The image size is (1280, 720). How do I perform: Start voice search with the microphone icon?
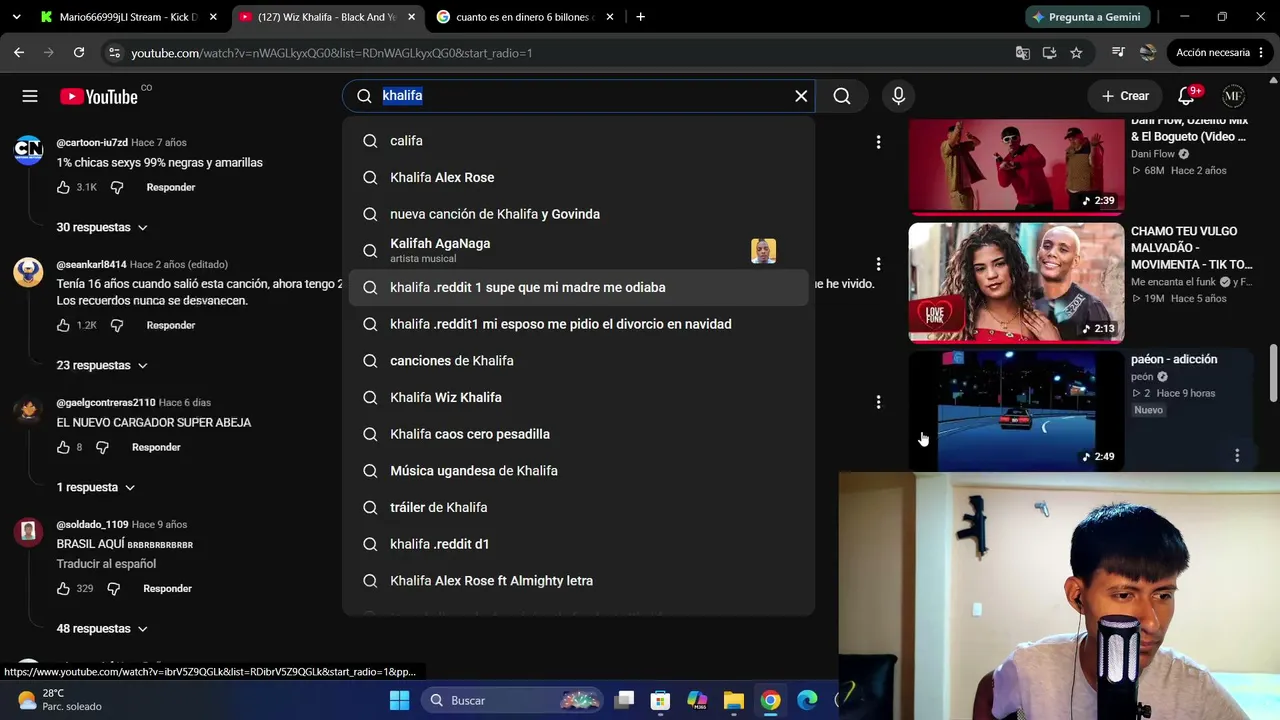[898, 96]
